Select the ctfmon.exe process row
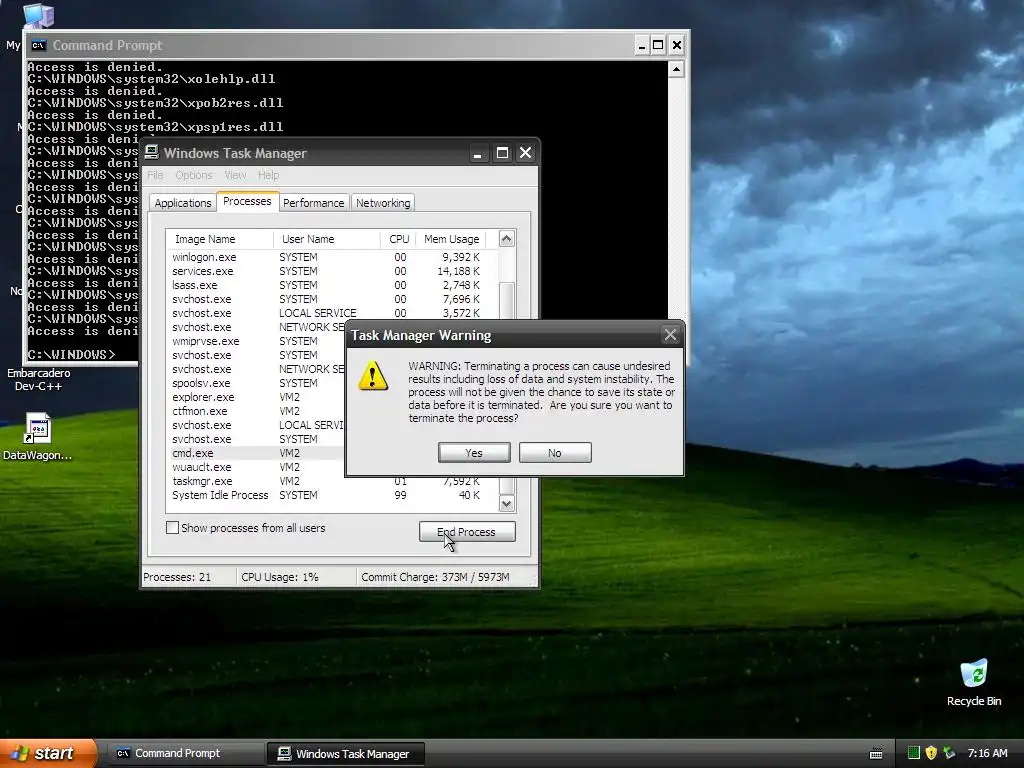The image size is (1024, 768). [256, 411]
